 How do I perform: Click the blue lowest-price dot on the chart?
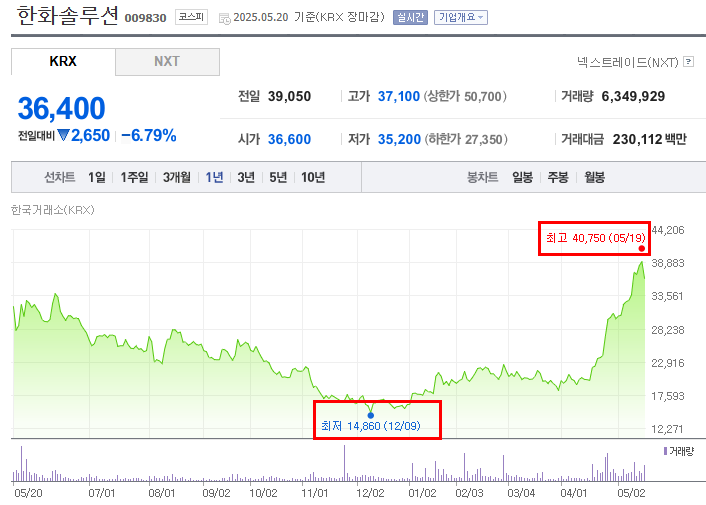click(371, 415)
